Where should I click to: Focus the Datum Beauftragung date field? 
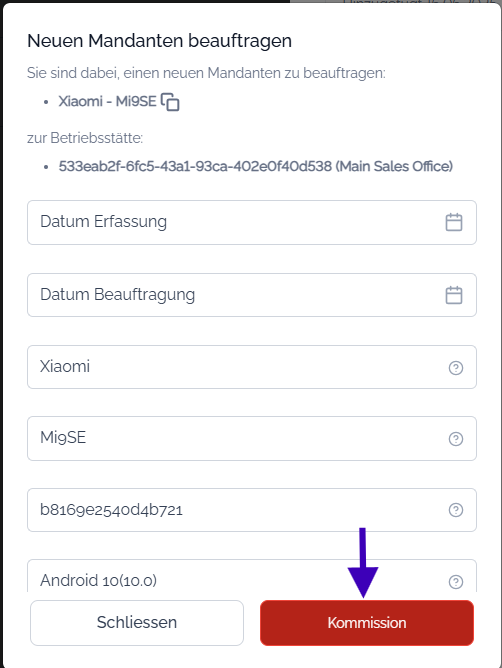(252, 295)
